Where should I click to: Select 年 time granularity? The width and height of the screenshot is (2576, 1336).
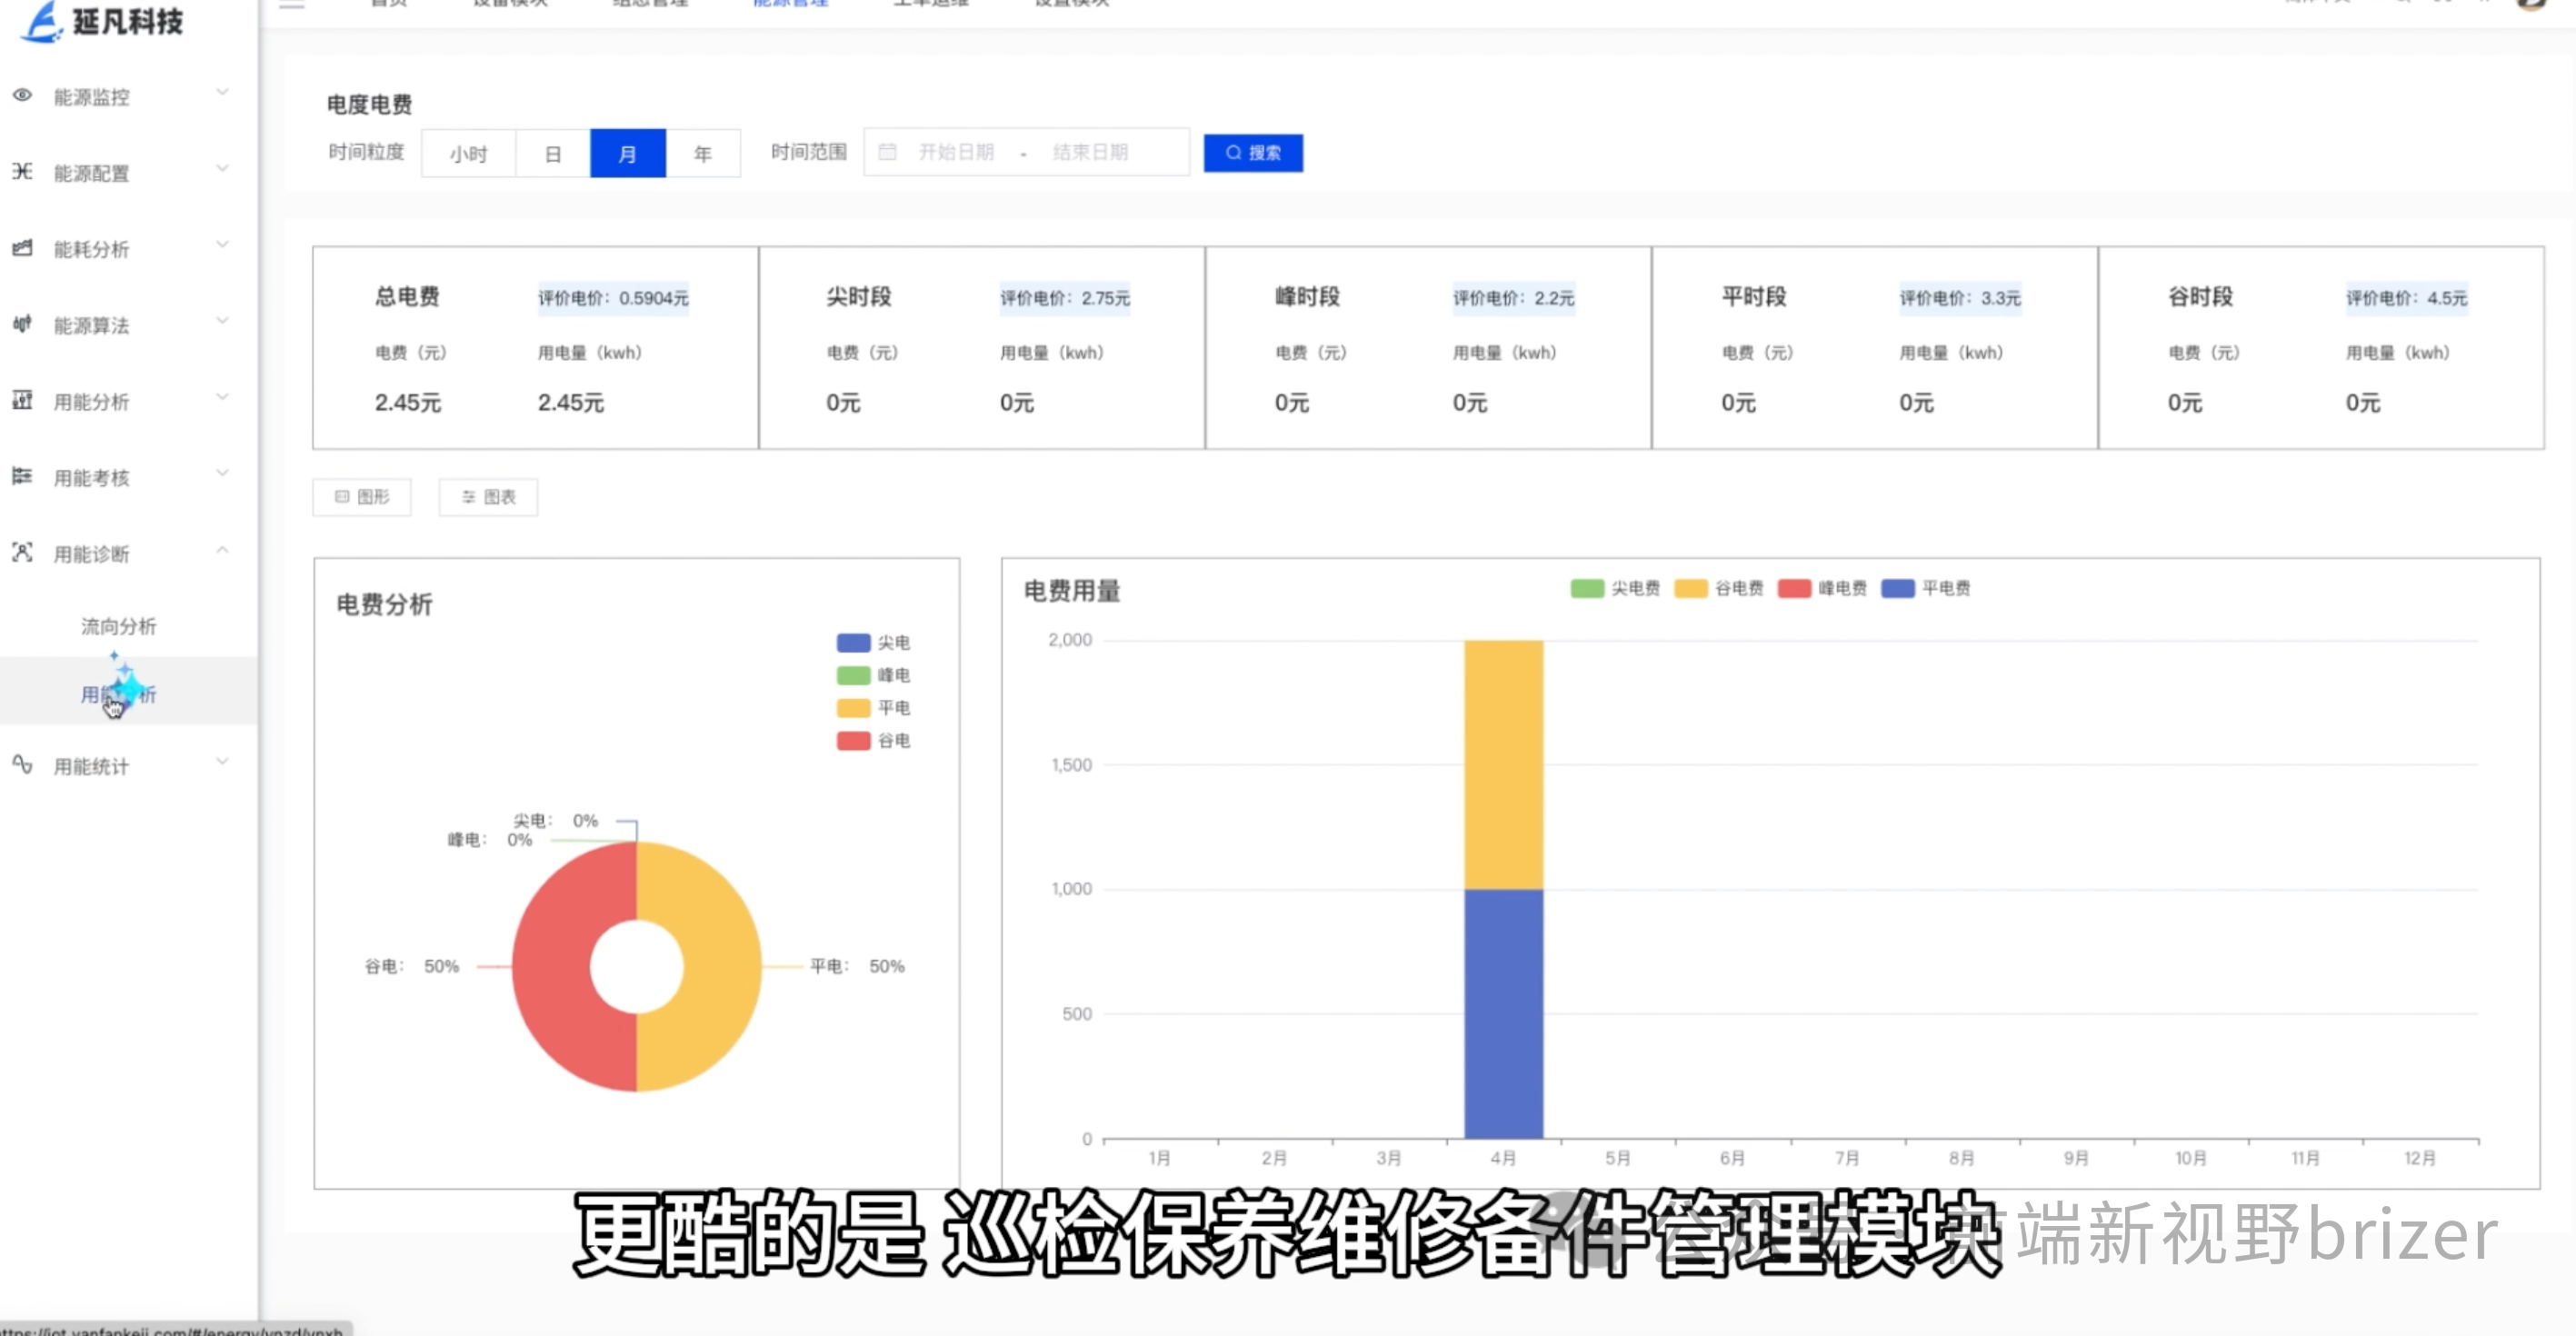click(703, 154)
